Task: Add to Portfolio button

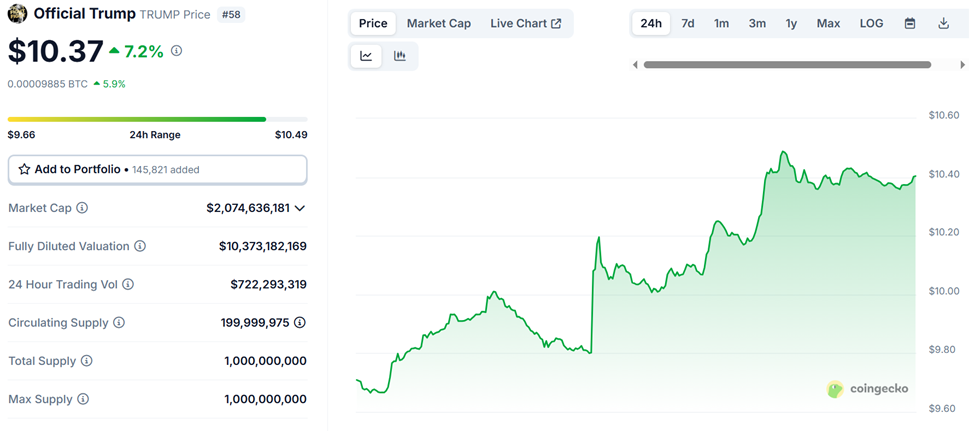Action: [x=157, y=170]
